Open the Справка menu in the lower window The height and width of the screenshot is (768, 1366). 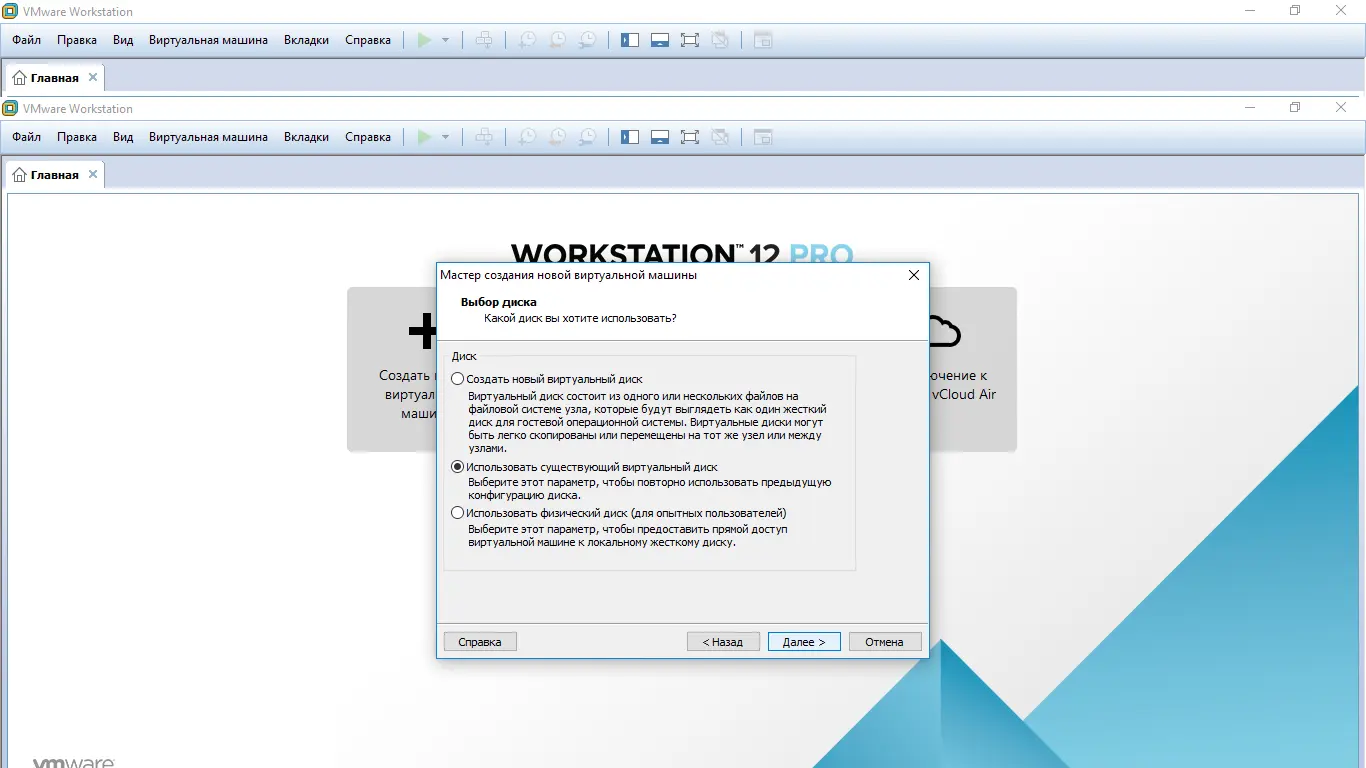tap(368, 137)
